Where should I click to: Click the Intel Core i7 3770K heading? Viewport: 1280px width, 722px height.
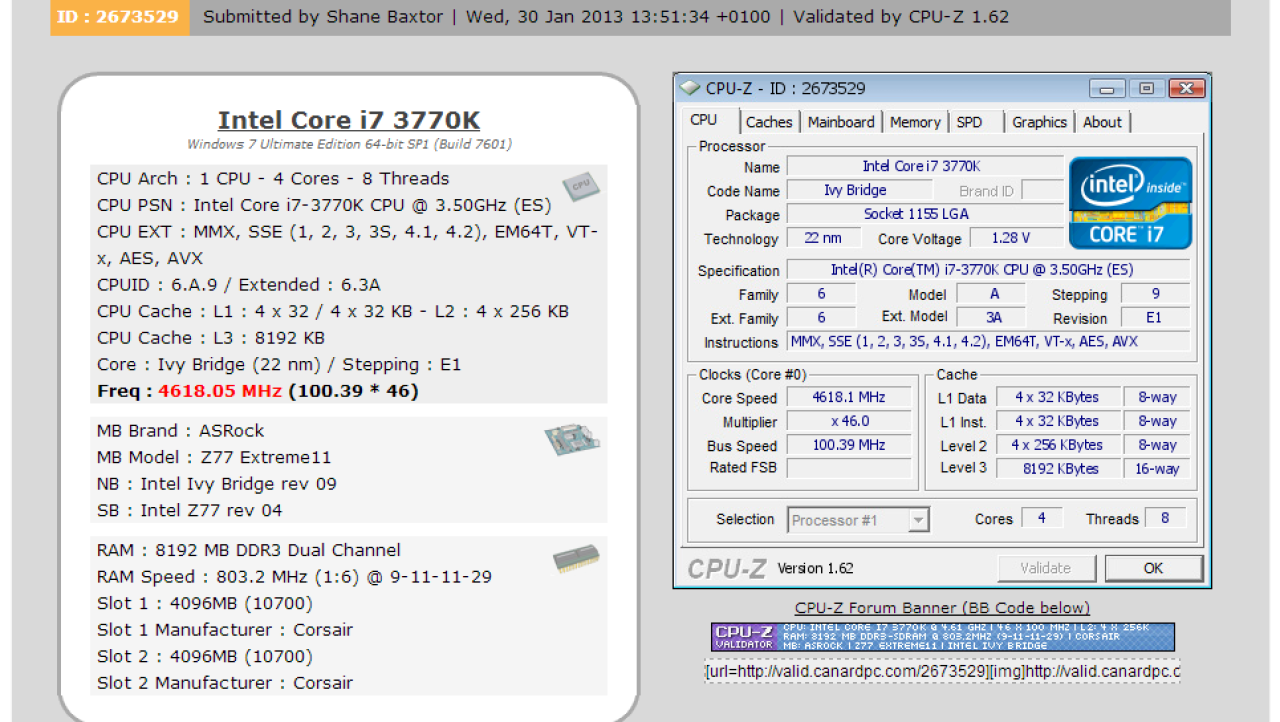coord(349,120)
